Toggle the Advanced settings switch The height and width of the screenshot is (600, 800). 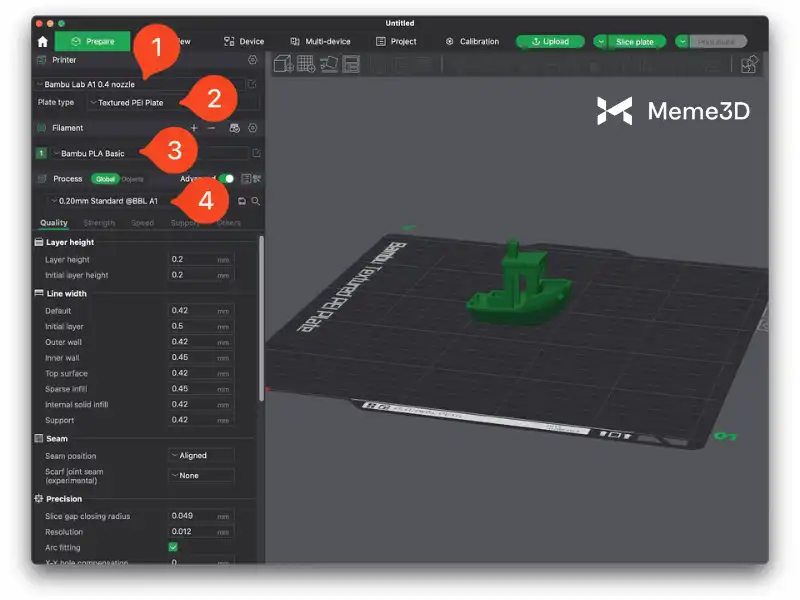pyautogui.click(x=227, y=179)
